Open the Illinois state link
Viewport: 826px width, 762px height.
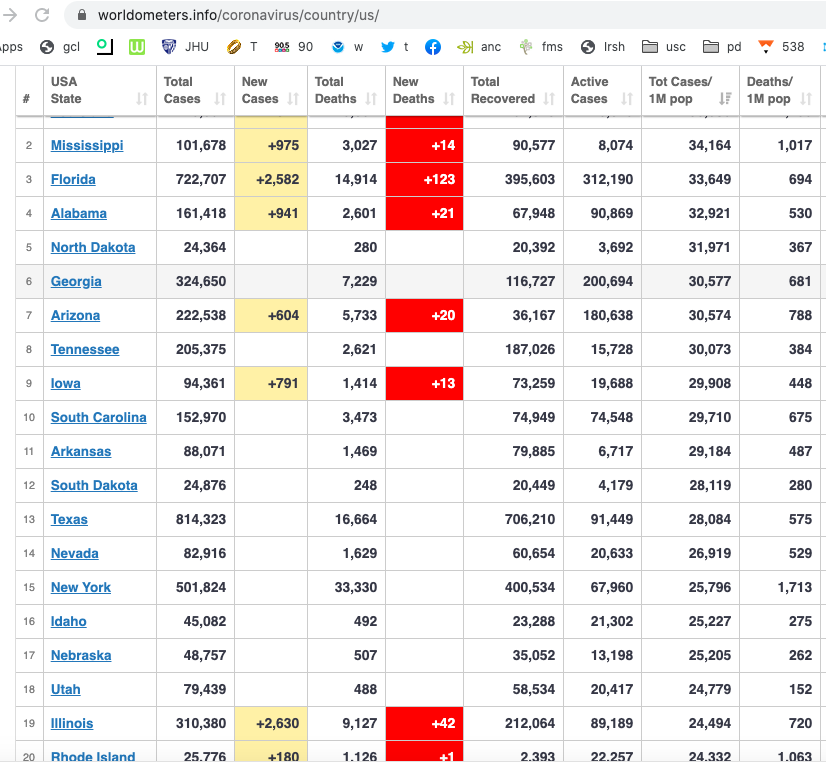(x=72, y=723)
